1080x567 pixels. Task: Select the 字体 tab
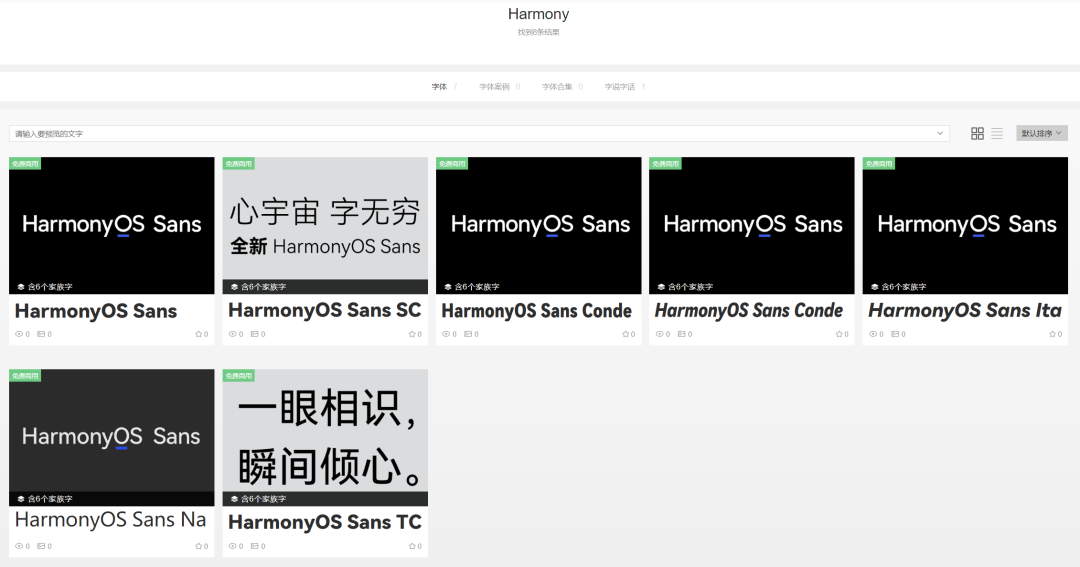pyautogui.click(x=439, y=87)
